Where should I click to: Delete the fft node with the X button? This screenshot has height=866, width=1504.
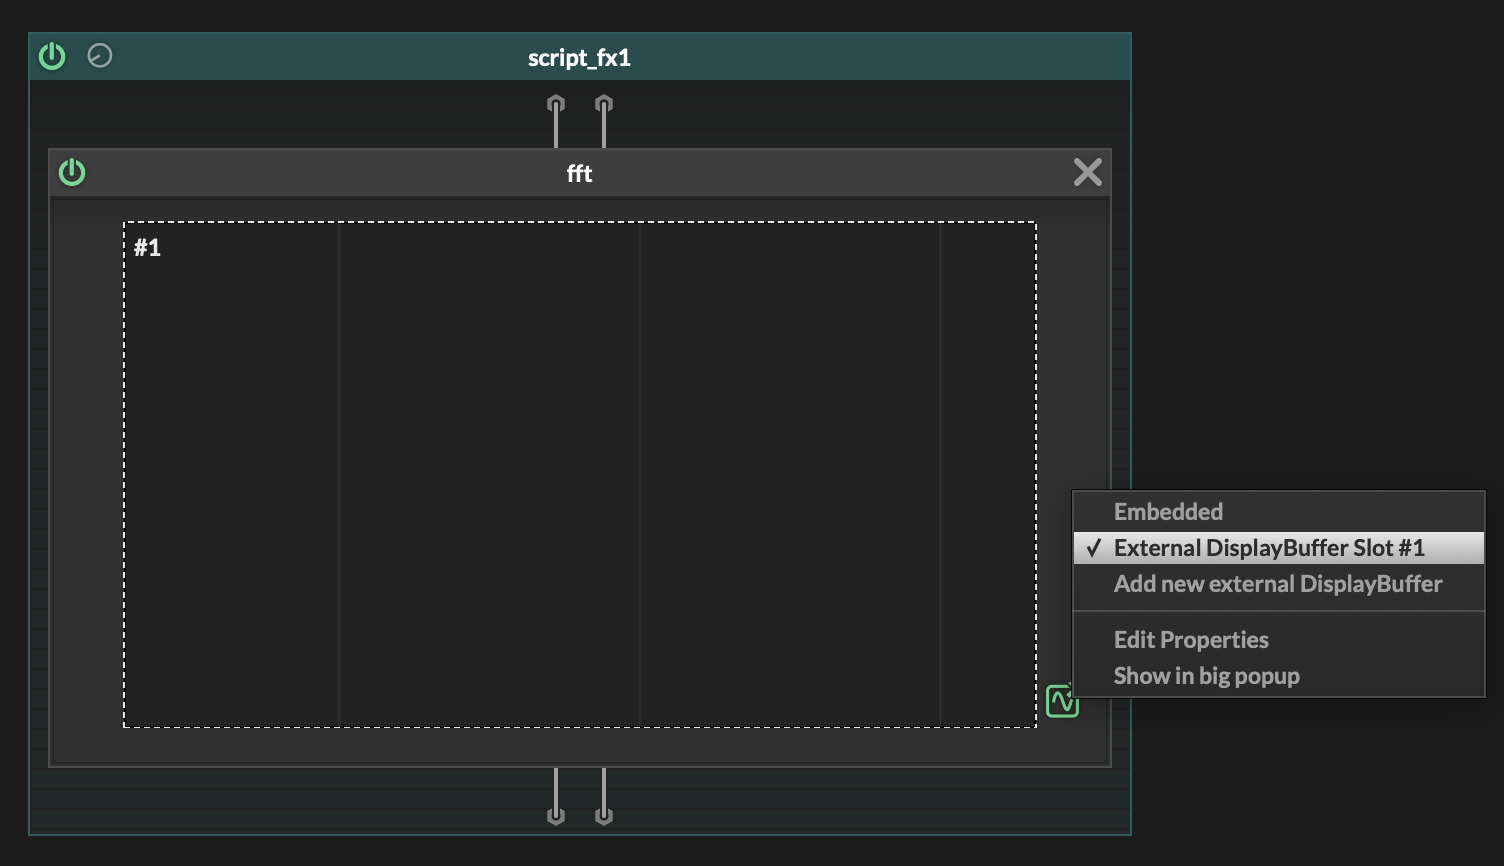[x=1087, y=173]
